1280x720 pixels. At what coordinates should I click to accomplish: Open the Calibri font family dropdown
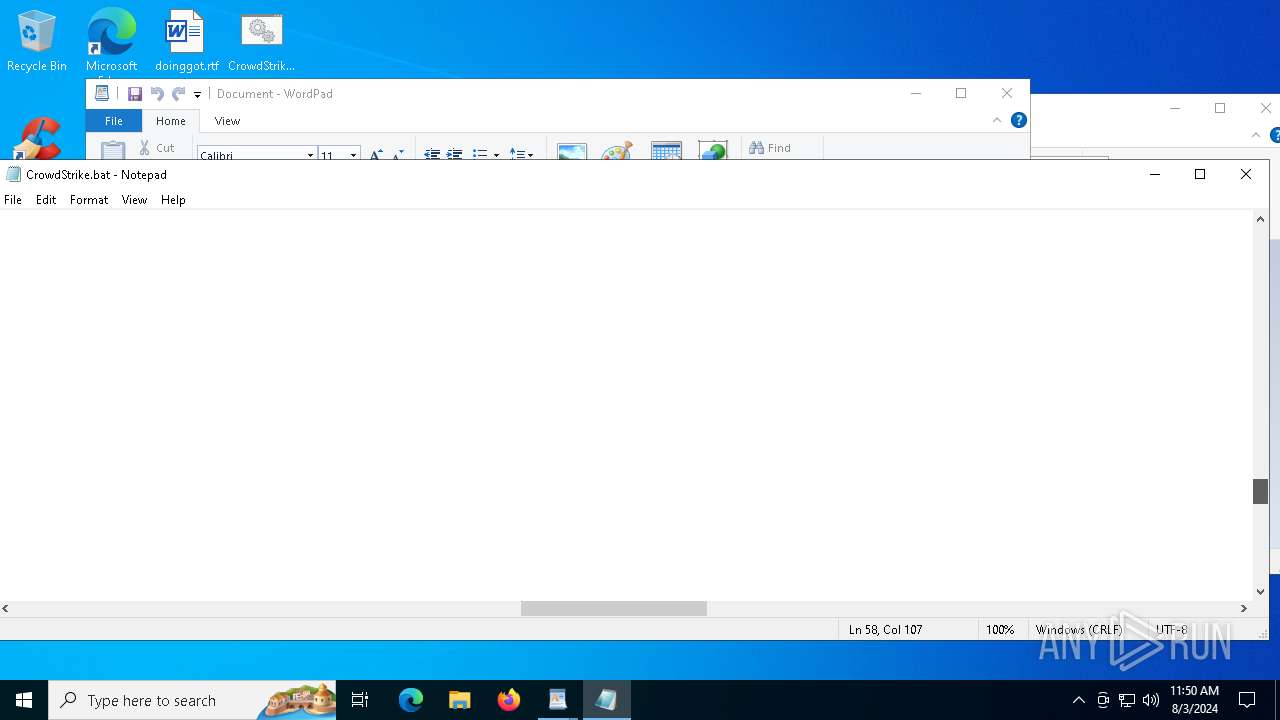pos(310,155)
